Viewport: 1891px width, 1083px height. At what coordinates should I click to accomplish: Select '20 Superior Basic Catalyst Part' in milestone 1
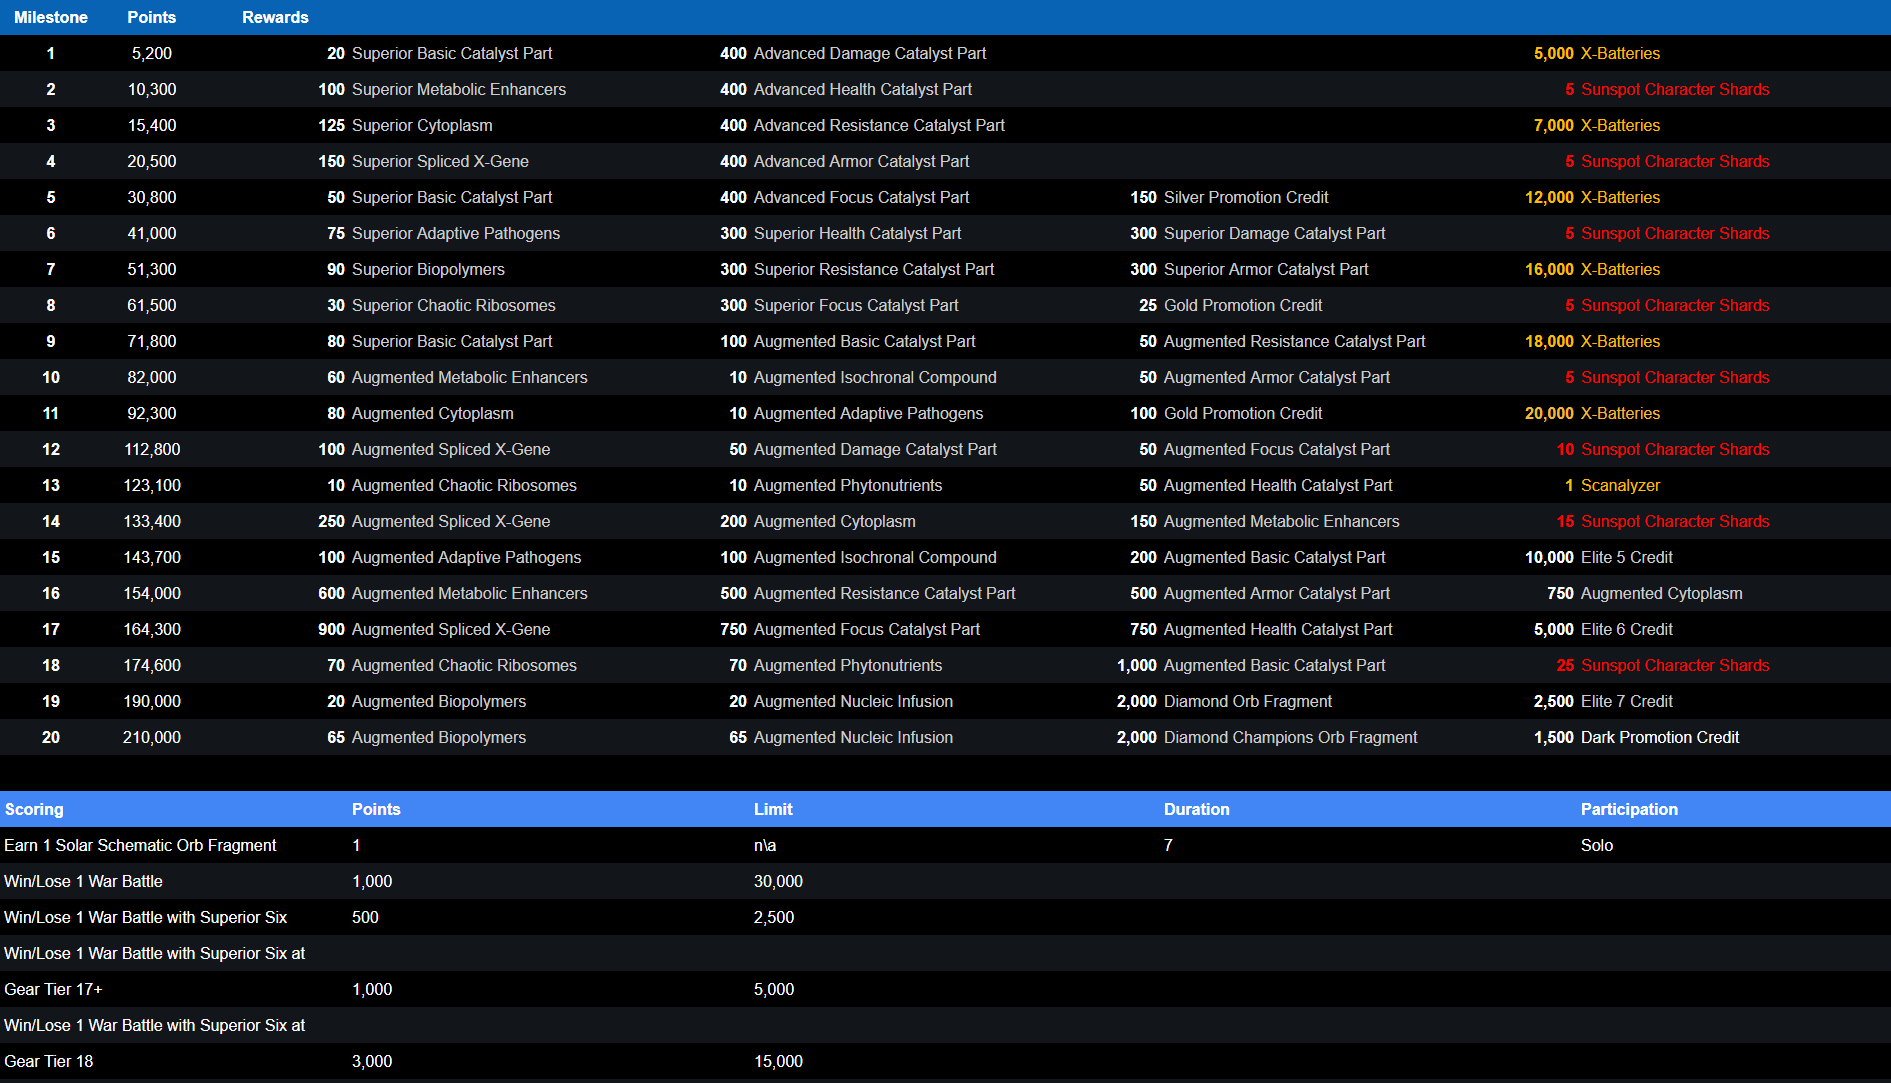(x=439, y=53)
